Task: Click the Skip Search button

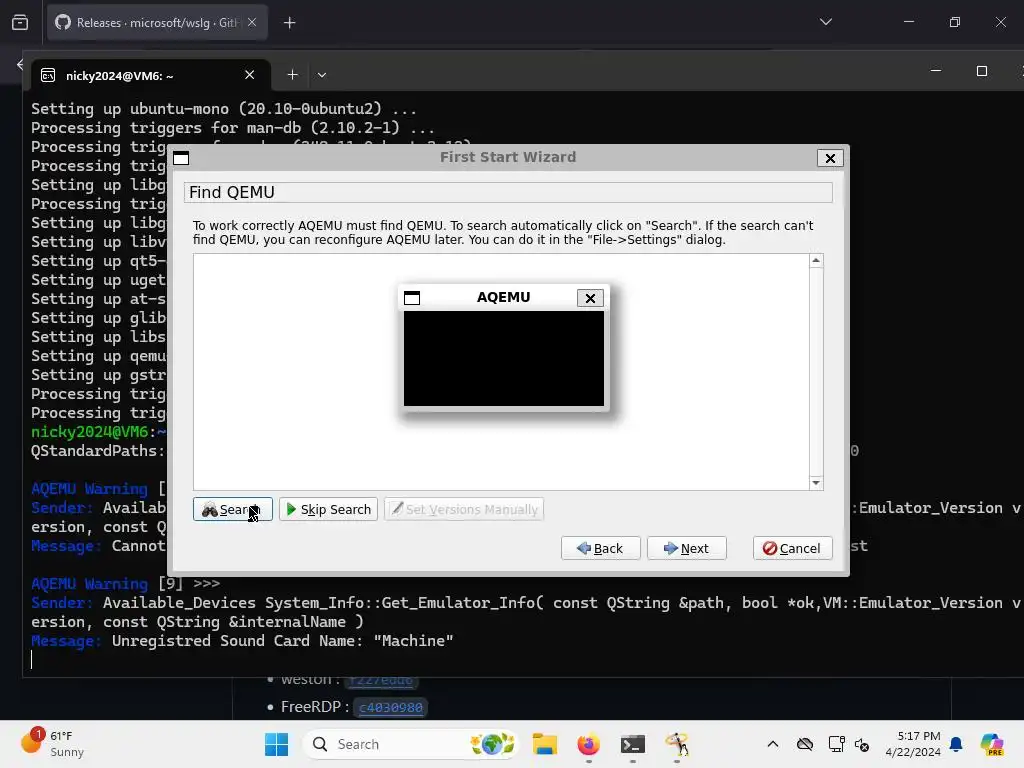Action: (328, 509)
